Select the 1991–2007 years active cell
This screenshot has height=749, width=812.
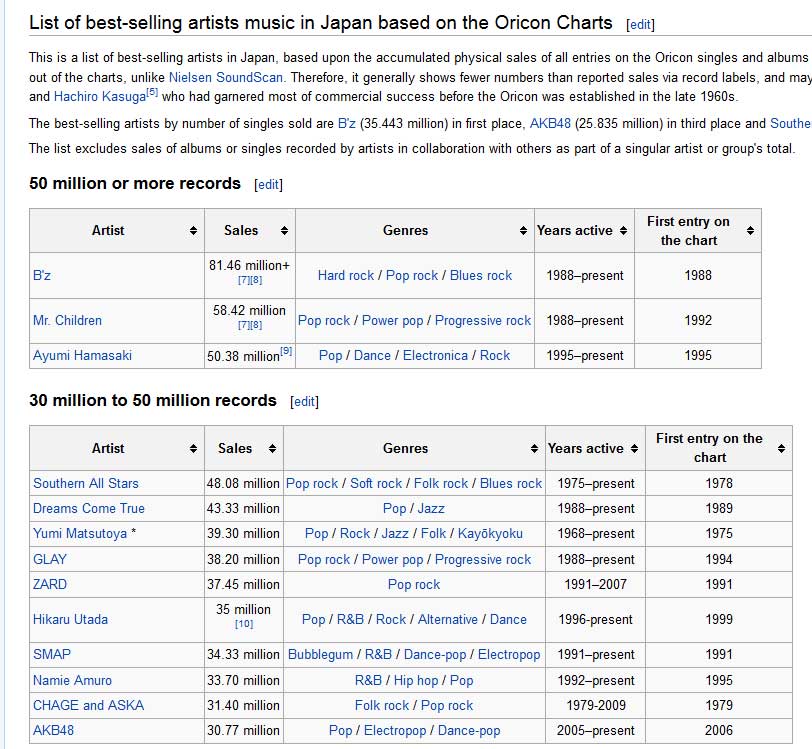[596, 584]
